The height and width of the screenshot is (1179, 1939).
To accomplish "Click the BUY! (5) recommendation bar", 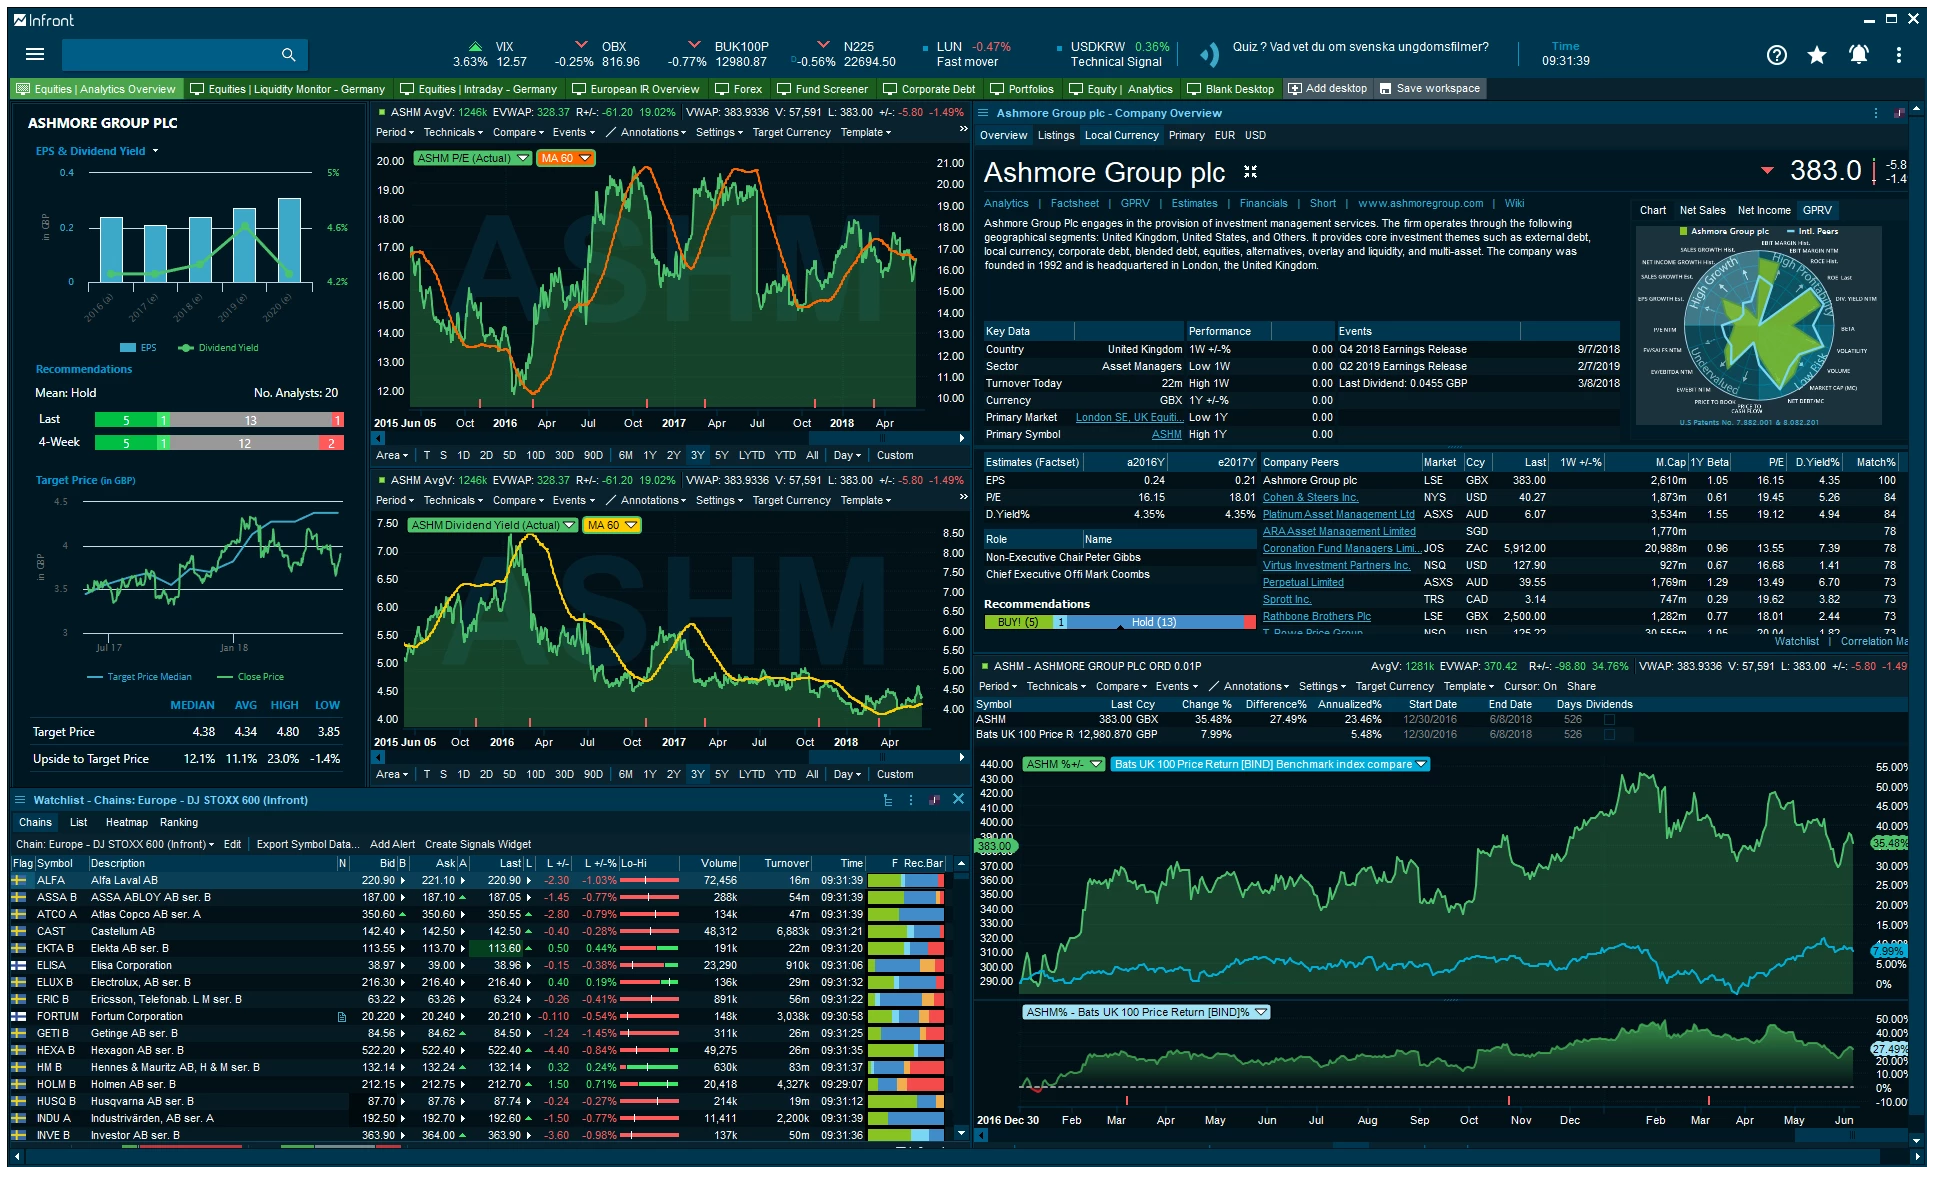I will click(x=1017, y=623).
